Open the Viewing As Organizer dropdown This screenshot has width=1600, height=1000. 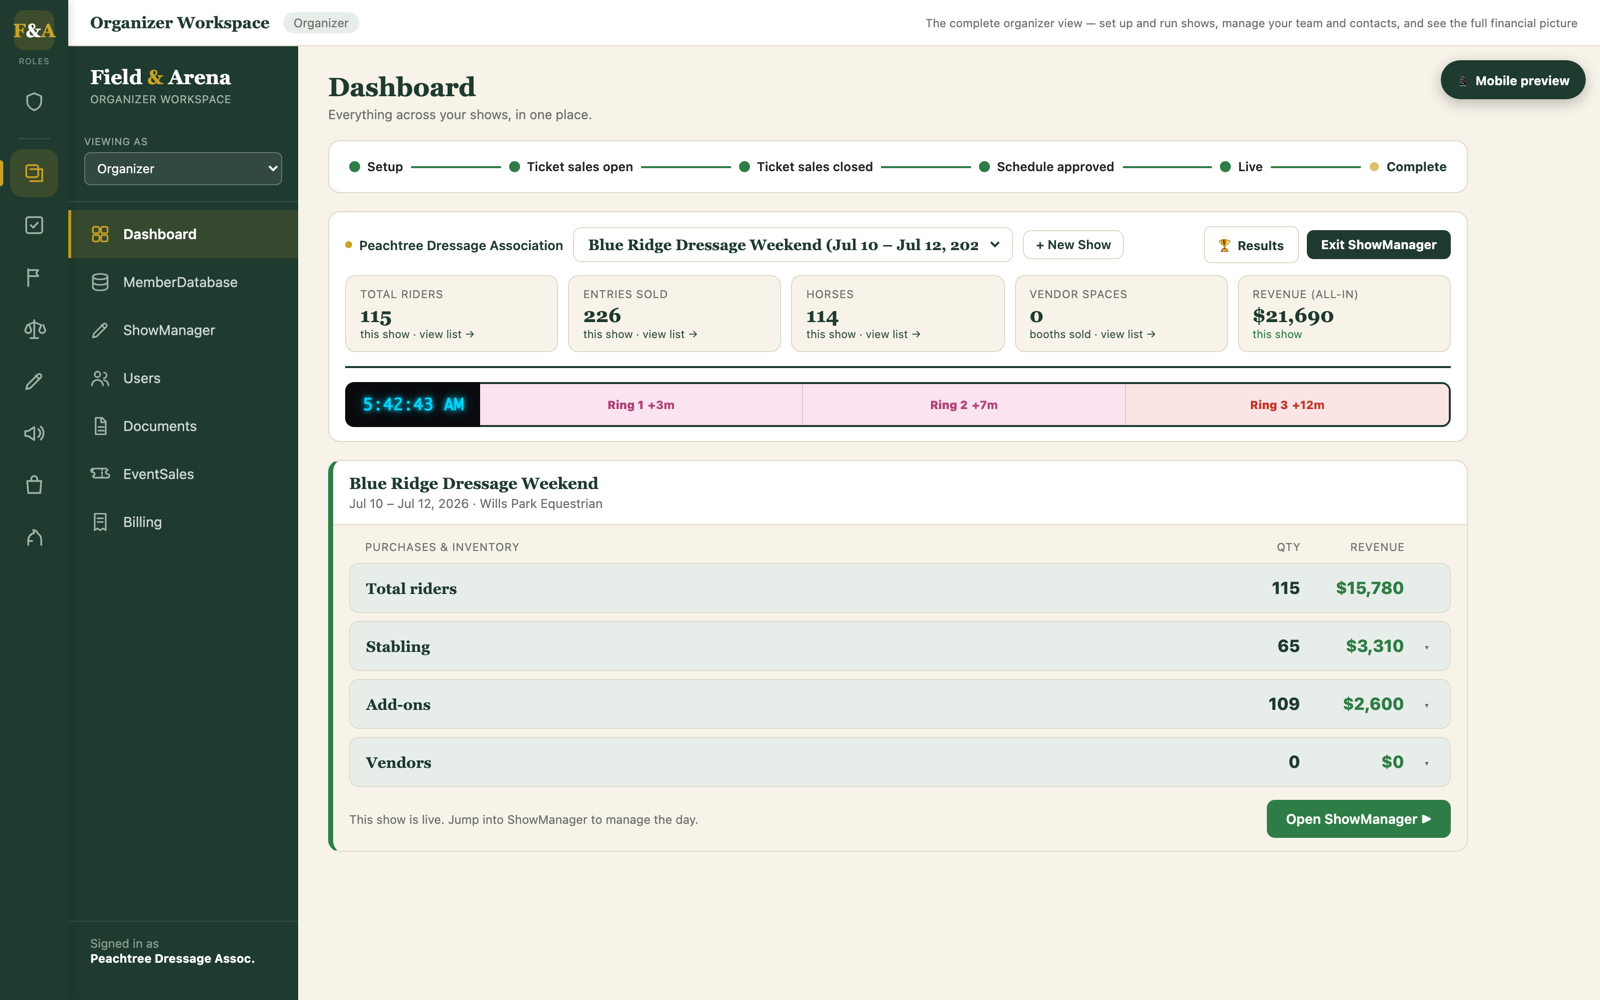(x=183, y=169)
